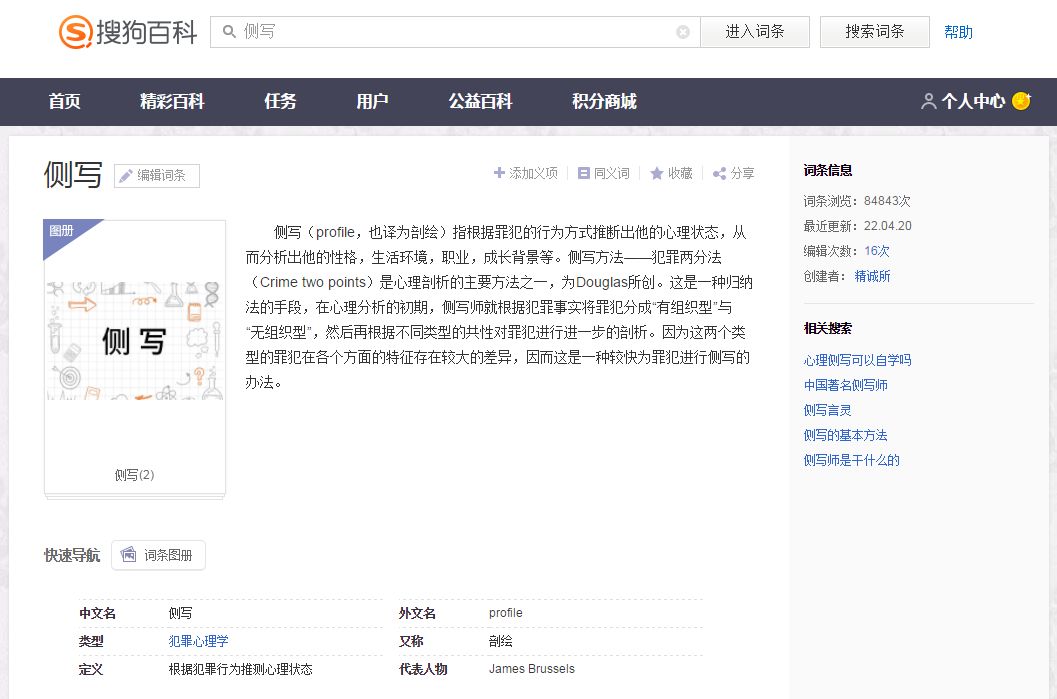Click the user avatar icon by 个人中心
This screenshot has height=699, width=1057.
click(929, 101)
